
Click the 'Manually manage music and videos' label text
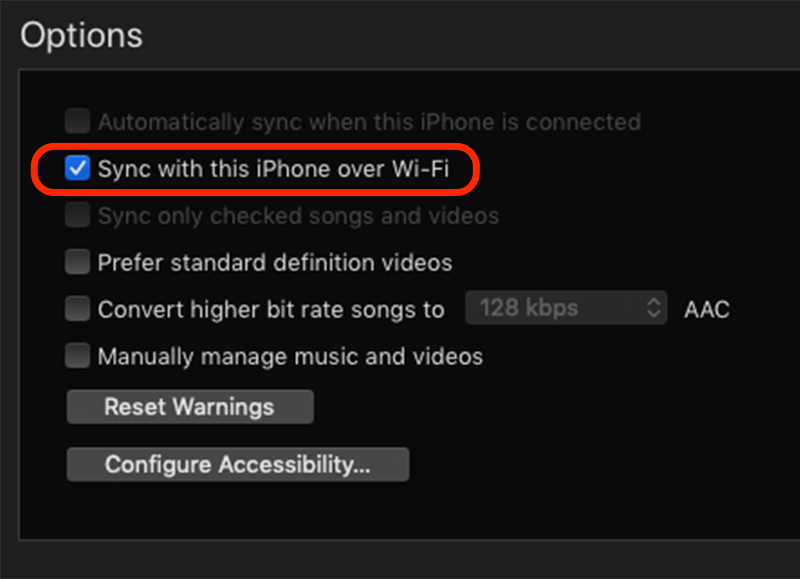(x=290, y=356)
